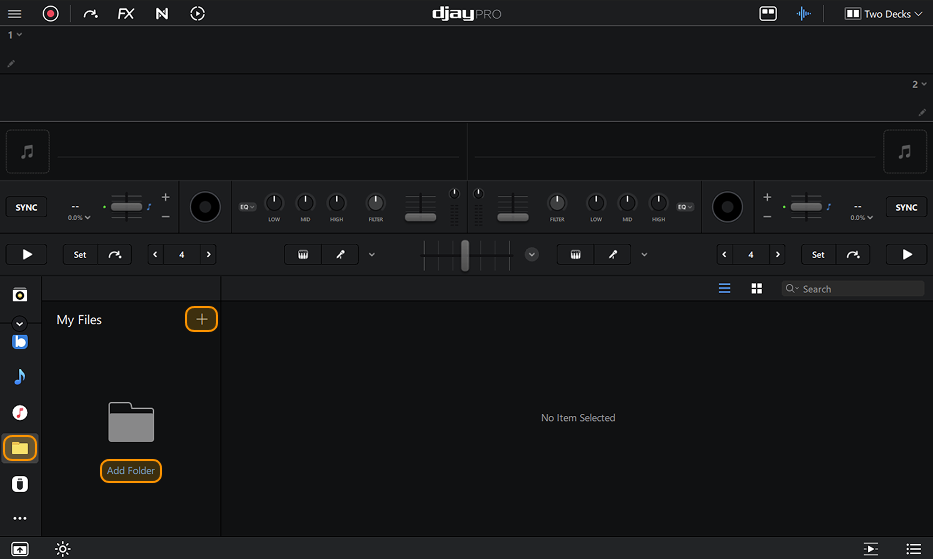This screenshot has width=933, height=559.
Task: Decrease left deck tempo with minus
Action: coord(165,217)
